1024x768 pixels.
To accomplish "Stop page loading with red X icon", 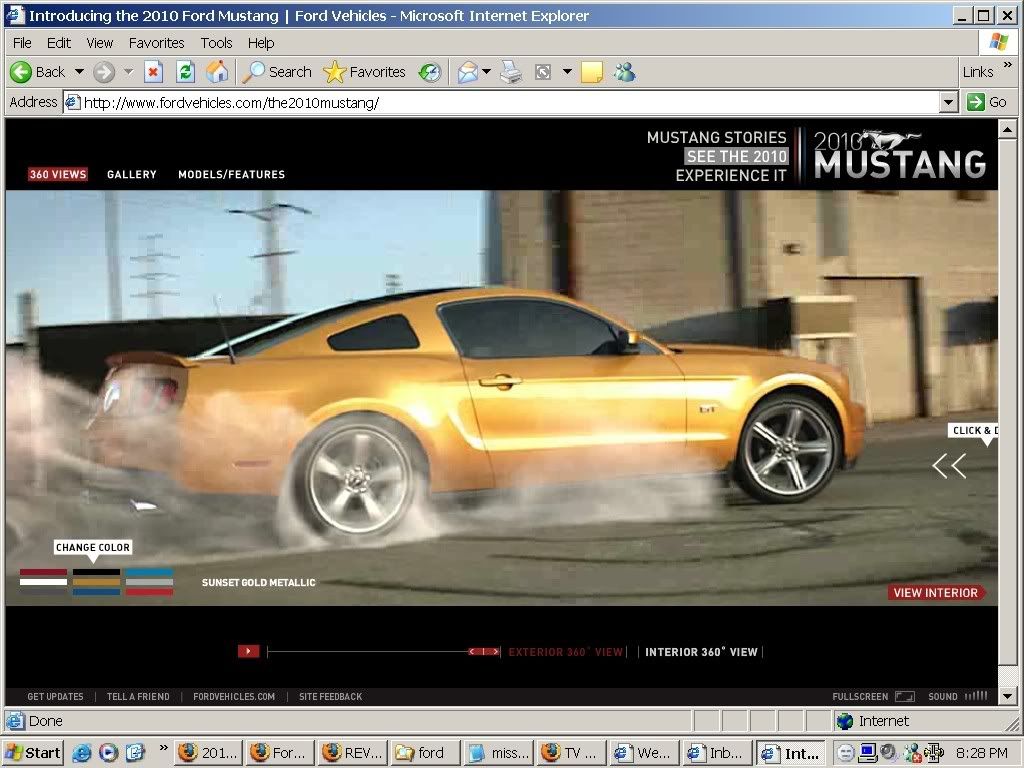I will pyautogui.click(x=153, y=72).
